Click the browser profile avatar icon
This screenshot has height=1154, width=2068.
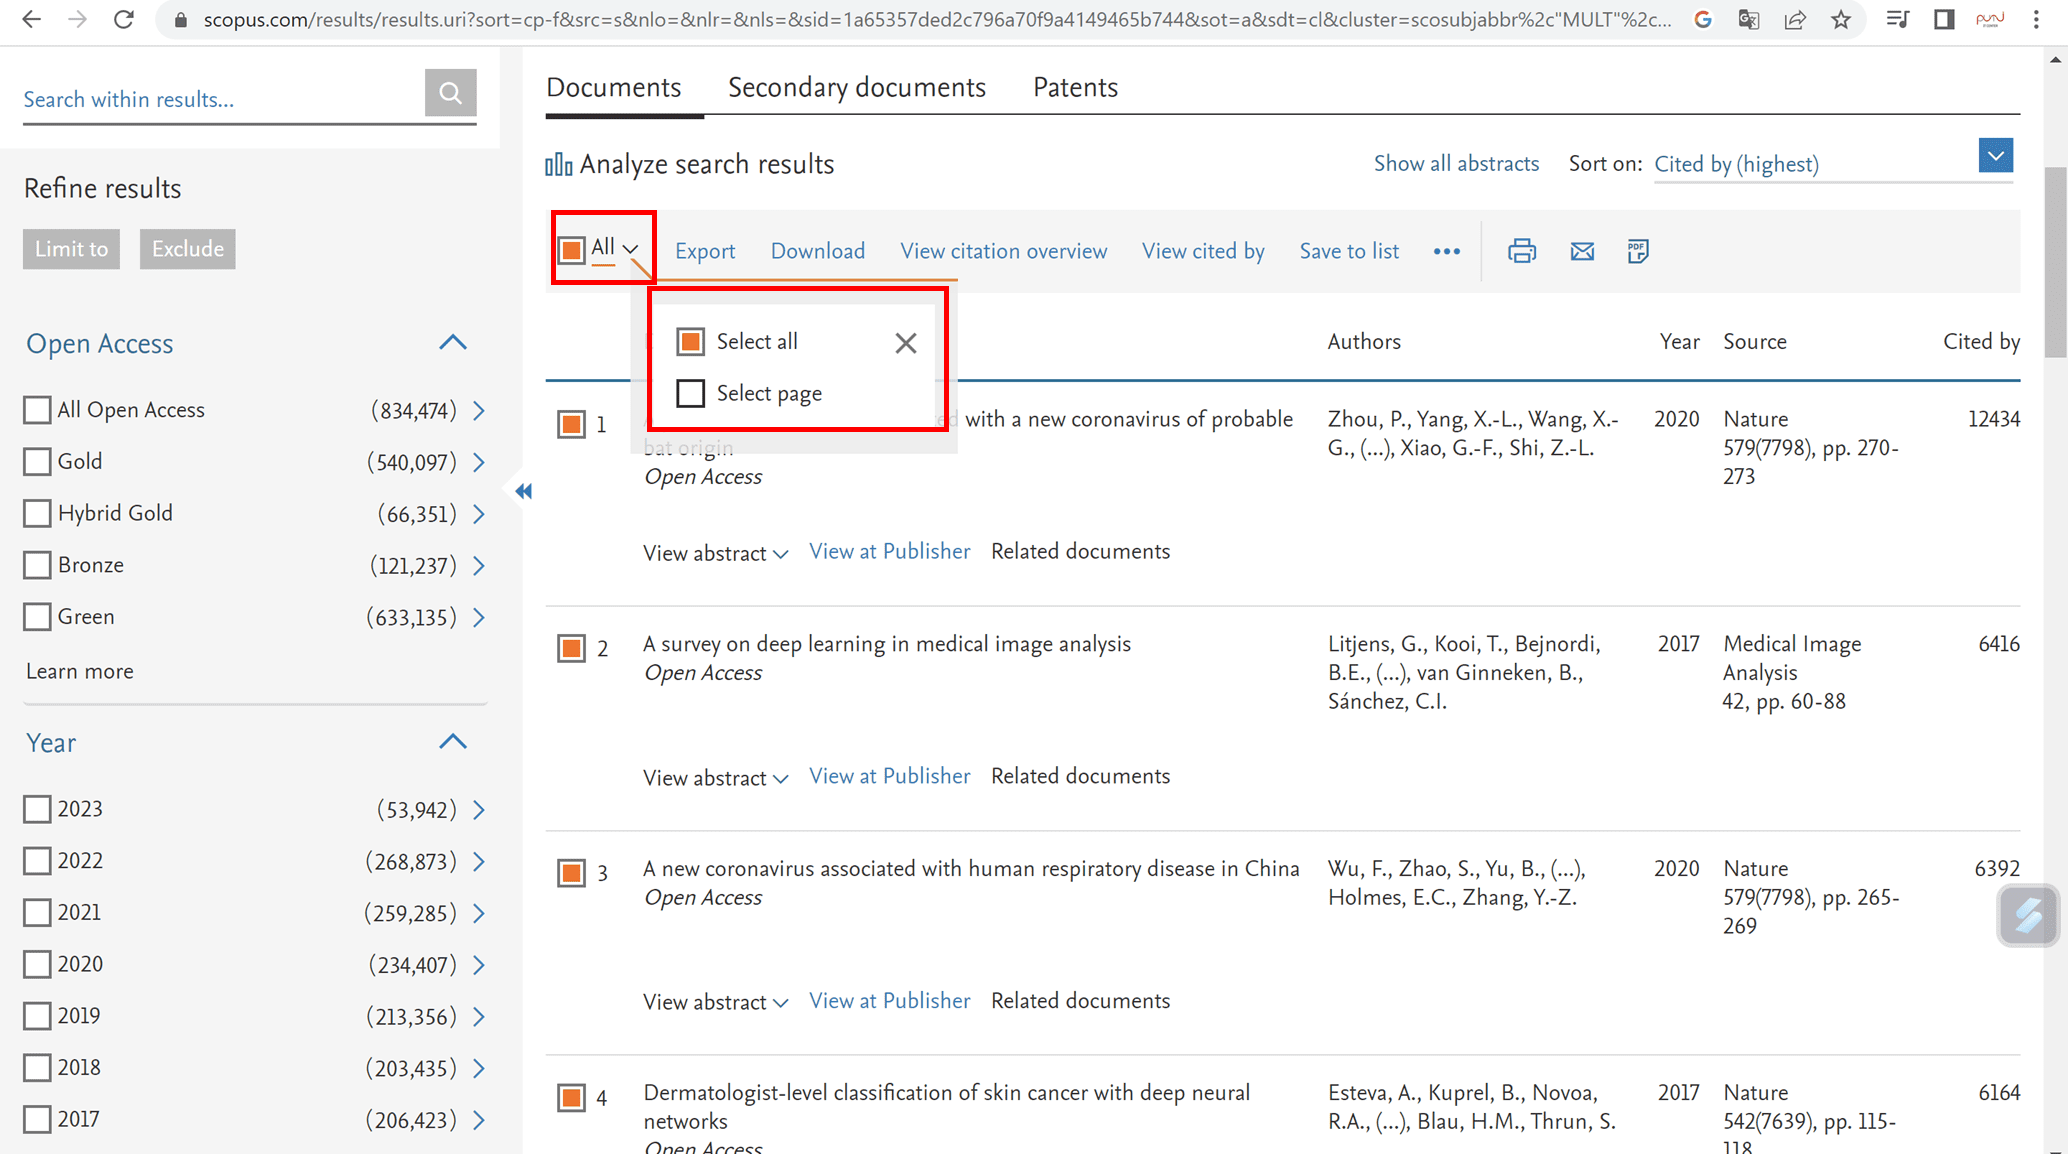1989,19
